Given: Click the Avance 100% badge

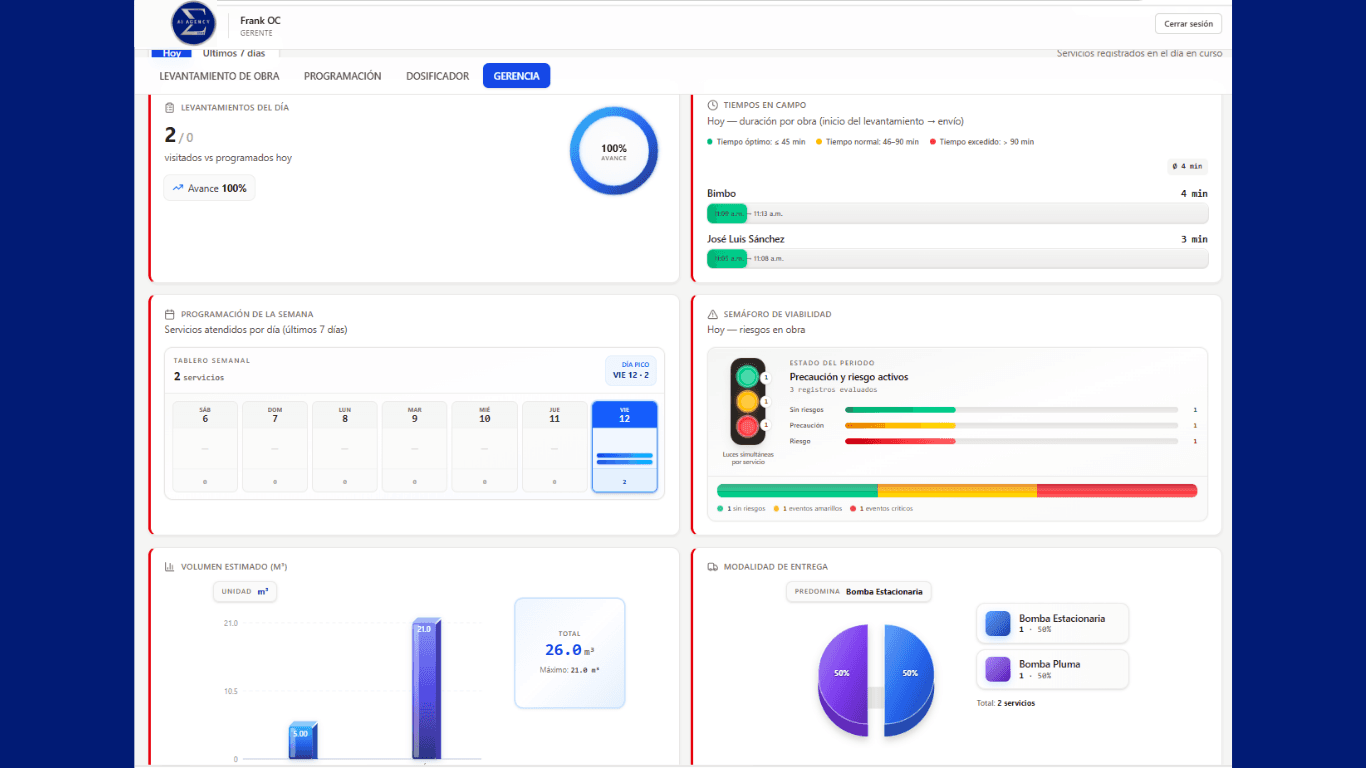Looking at the screenshot, I should 209,188.
